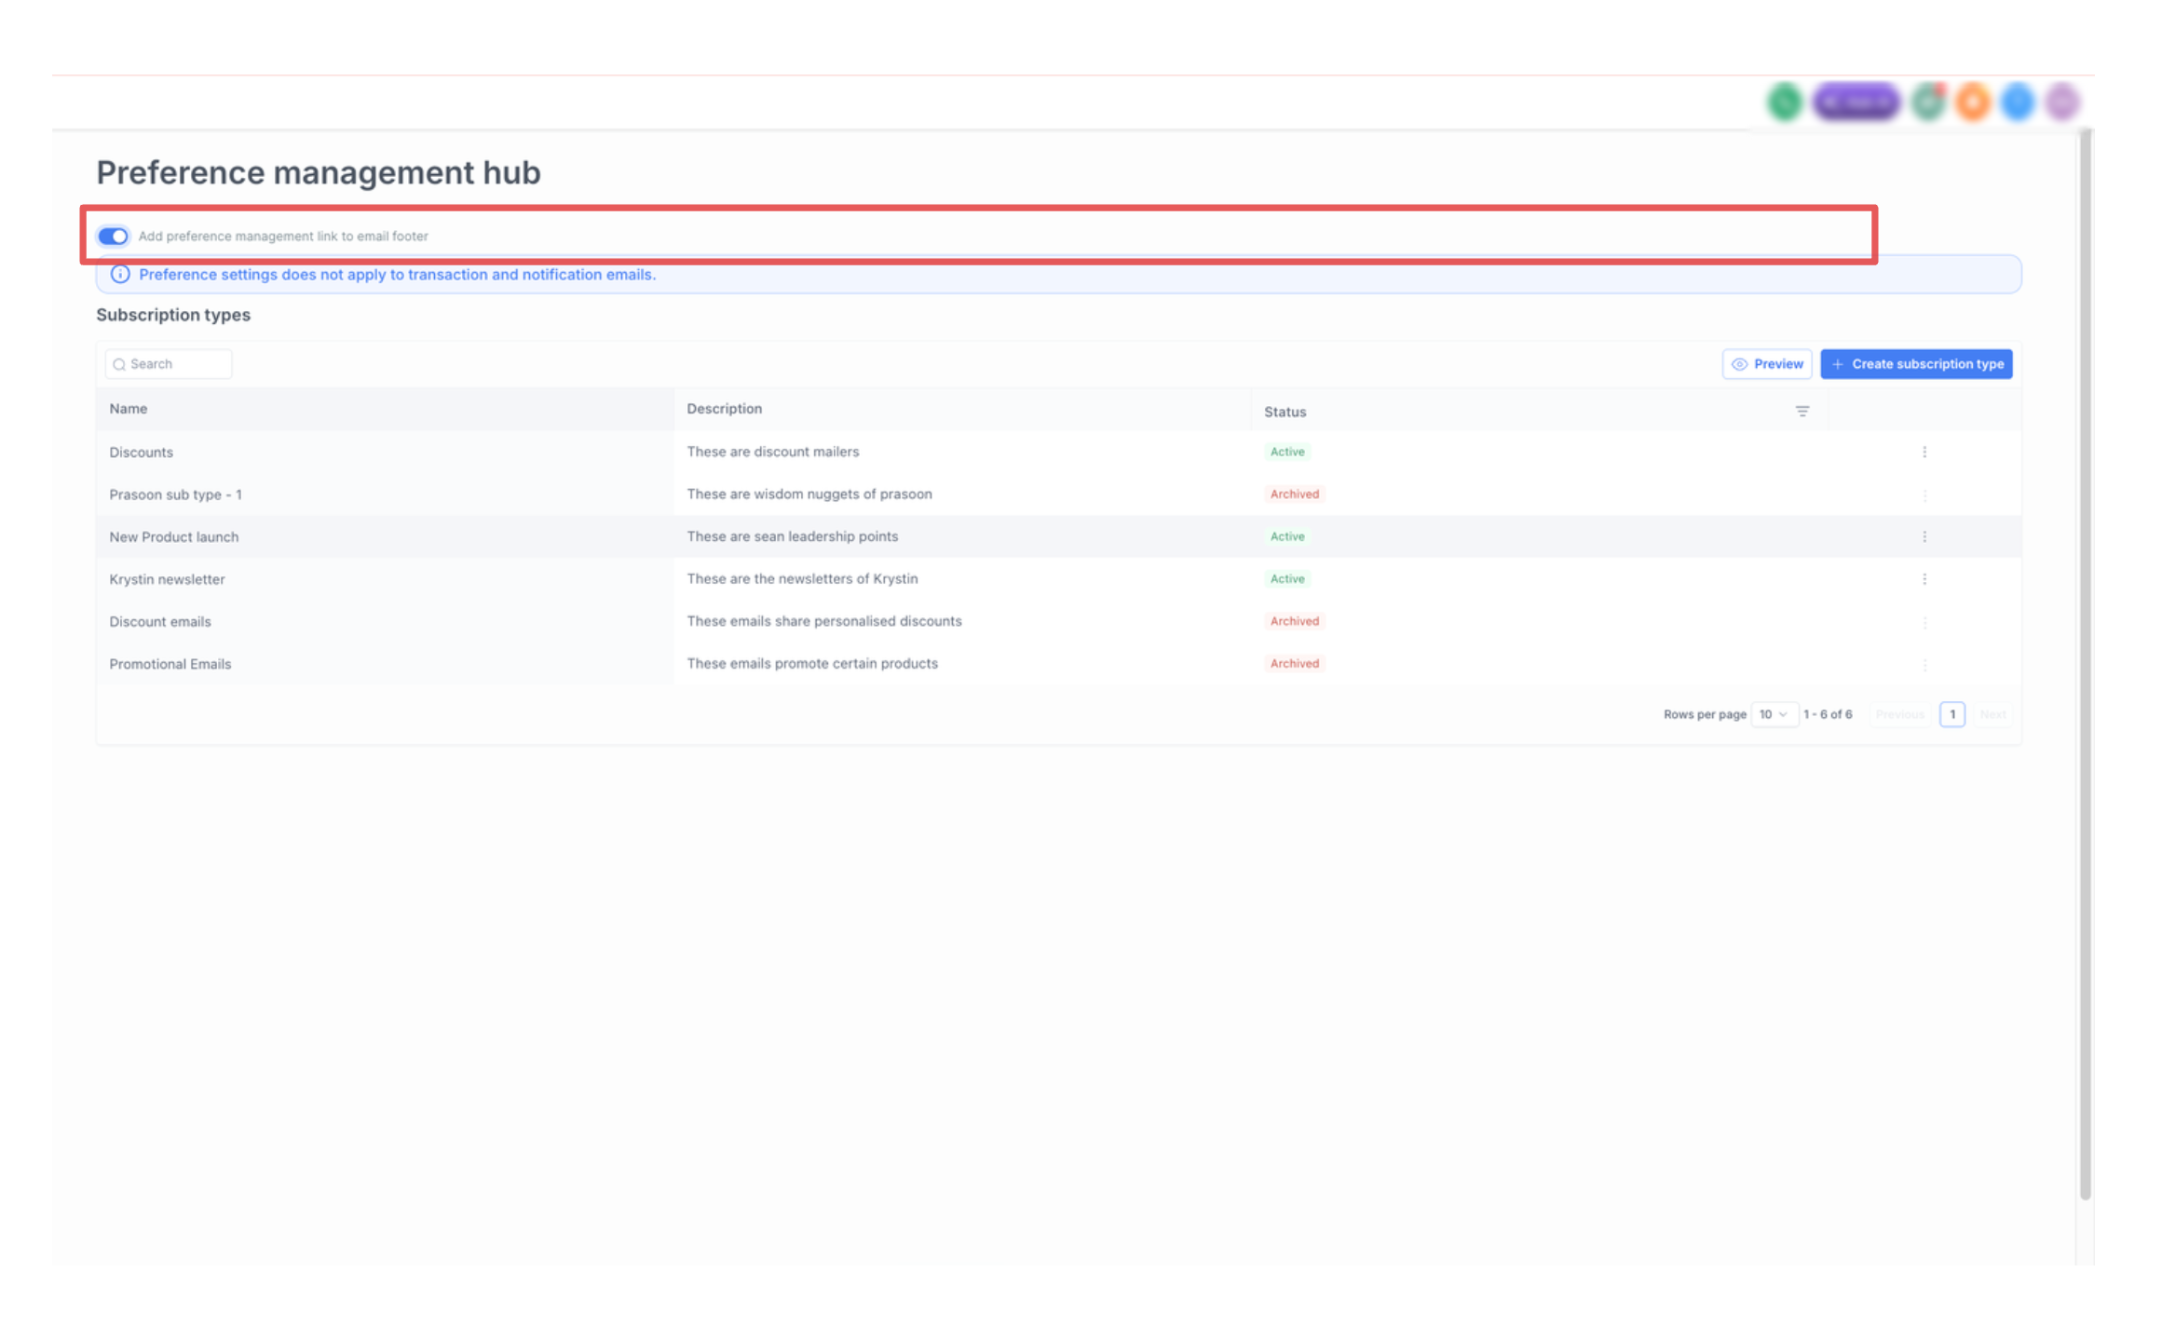Click 'These are sean leadership points' description
2176x1326 pixels.
pyautogui.click(x=792, y=537)
